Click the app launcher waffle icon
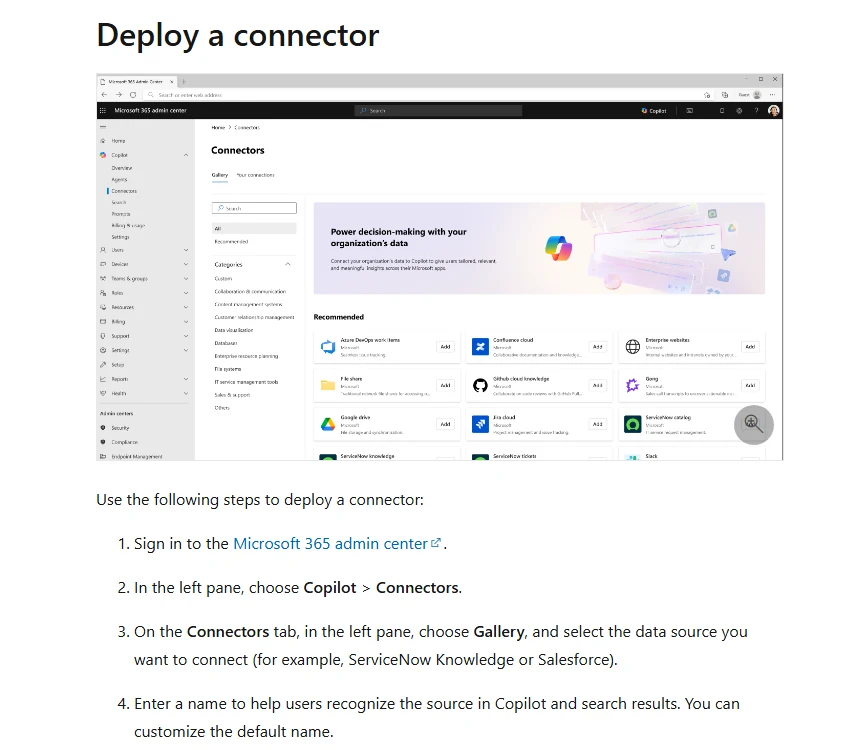 103,110
